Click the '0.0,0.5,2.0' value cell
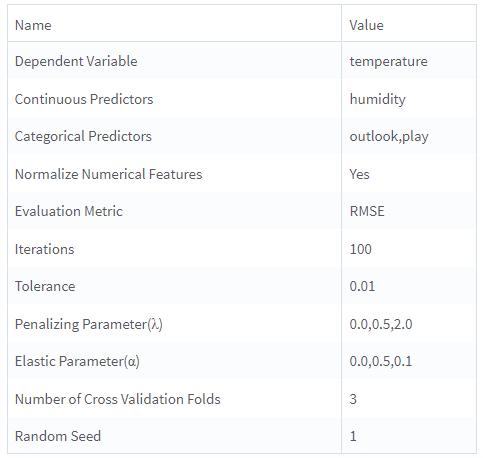The height and width of the screenshot is (458, 483). (381, 324)
